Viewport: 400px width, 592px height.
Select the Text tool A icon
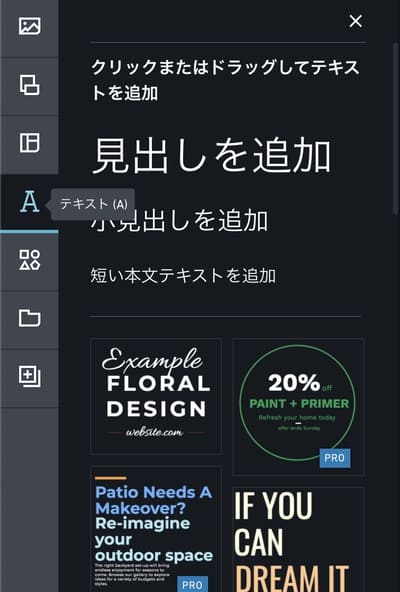29,202
